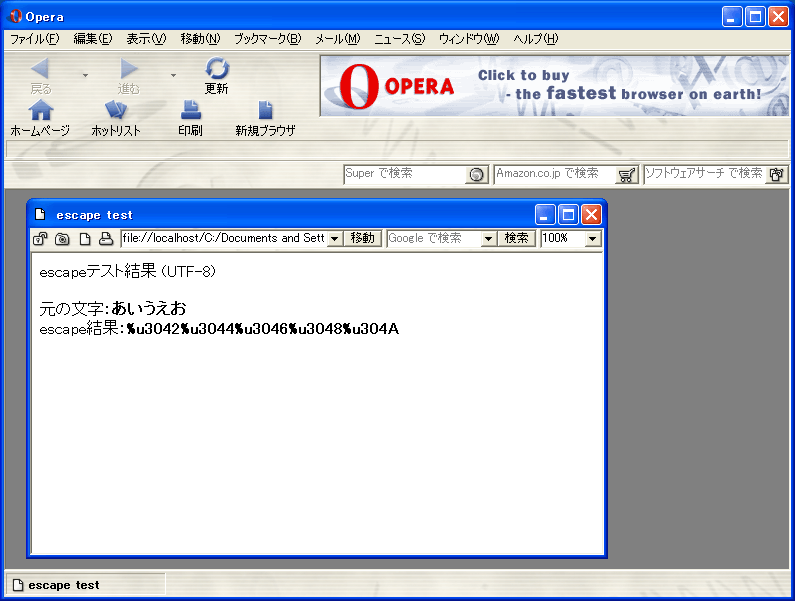Open the address bar URL dropdown
This screenshot has height=601, width=795.
coord(335,238)
